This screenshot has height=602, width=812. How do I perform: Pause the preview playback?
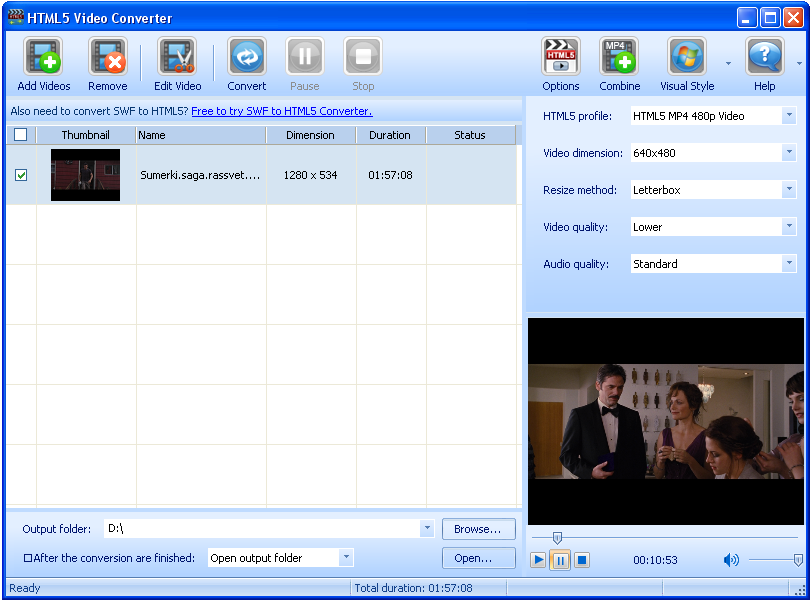pyautogui.click(x=560, y=560)
